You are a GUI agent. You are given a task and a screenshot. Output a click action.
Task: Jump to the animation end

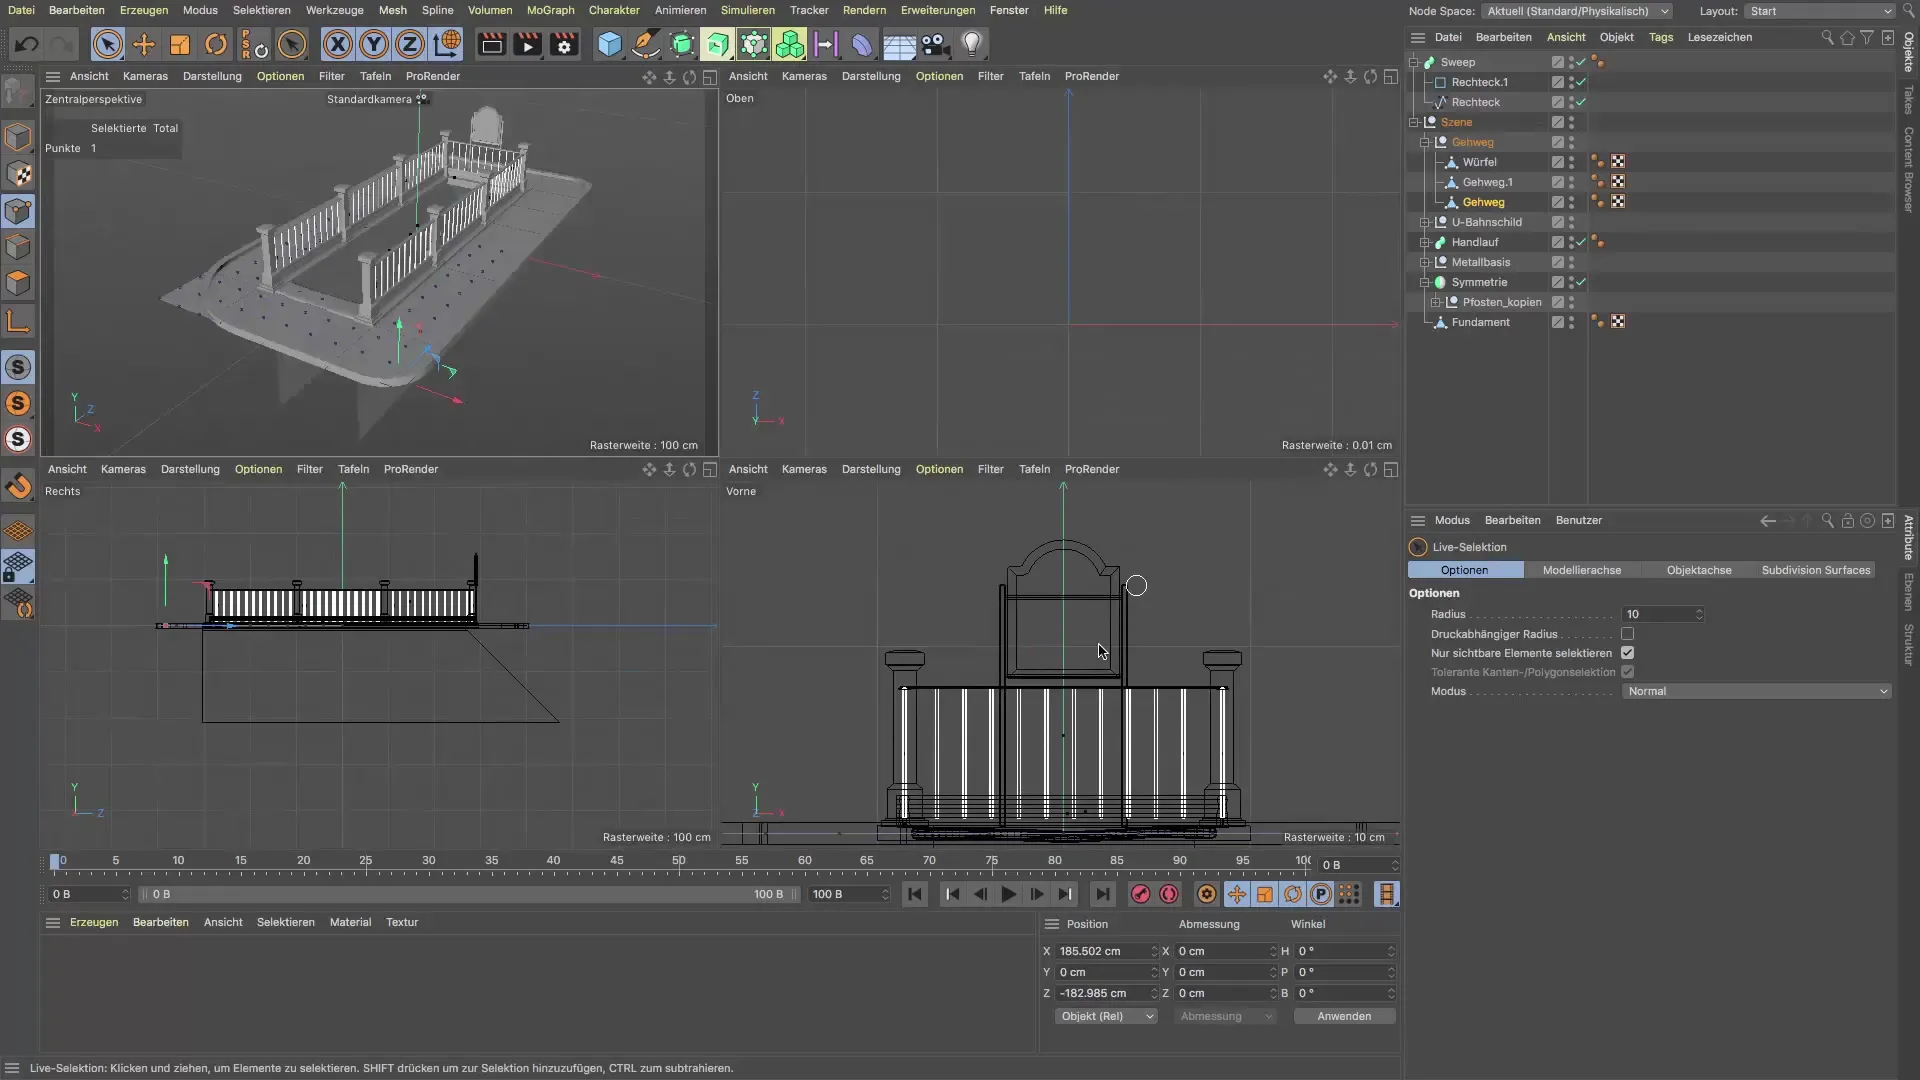click(1101, 894)
